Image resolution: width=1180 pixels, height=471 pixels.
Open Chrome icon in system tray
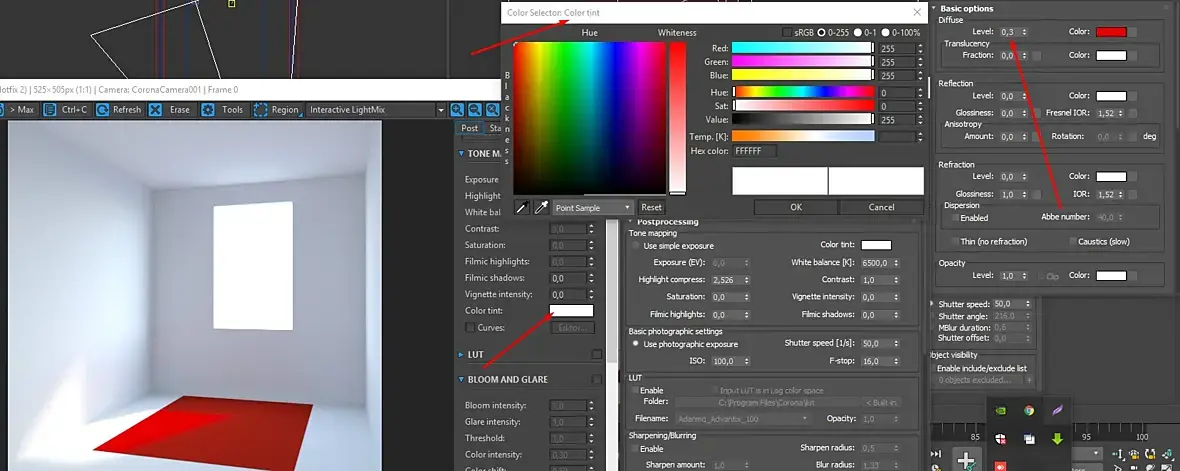click(1028, 411)
